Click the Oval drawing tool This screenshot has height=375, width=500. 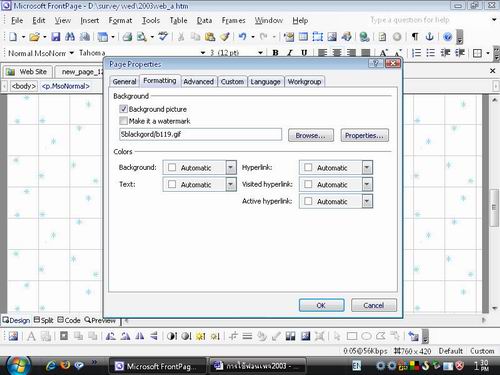366,336
